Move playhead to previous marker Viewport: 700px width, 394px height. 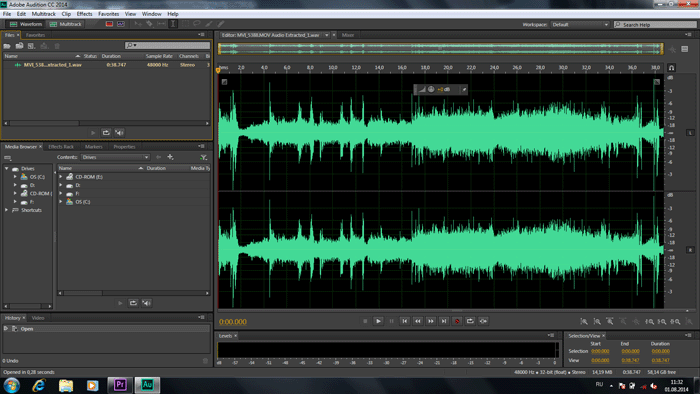404,321
